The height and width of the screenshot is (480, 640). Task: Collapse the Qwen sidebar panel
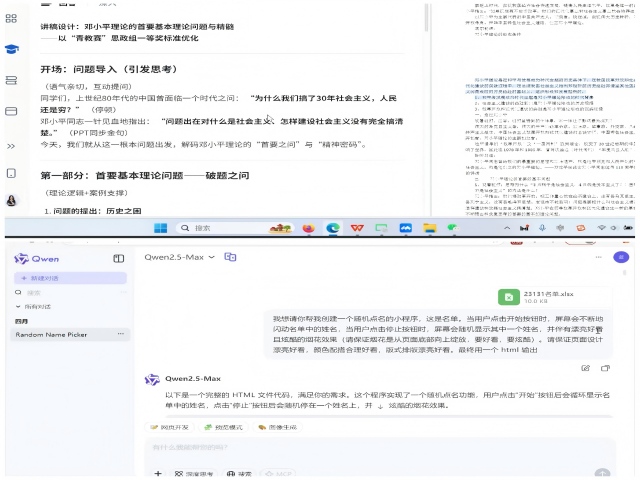pos(118,258)
